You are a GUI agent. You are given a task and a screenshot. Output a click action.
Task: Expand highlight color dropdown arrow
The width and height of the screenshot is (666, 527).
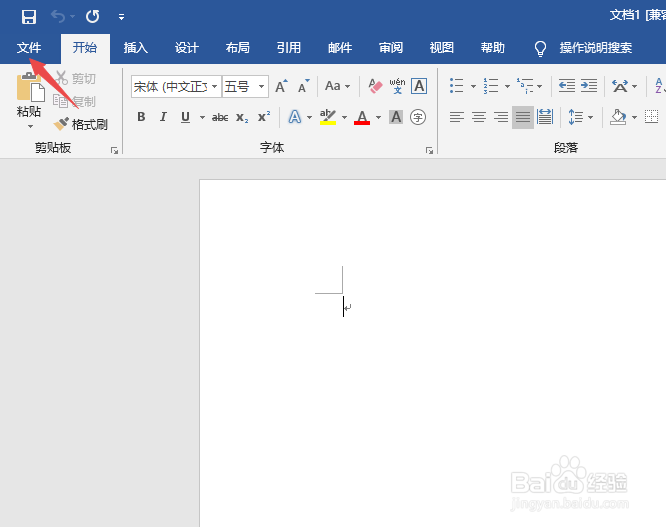pos(344,117)
